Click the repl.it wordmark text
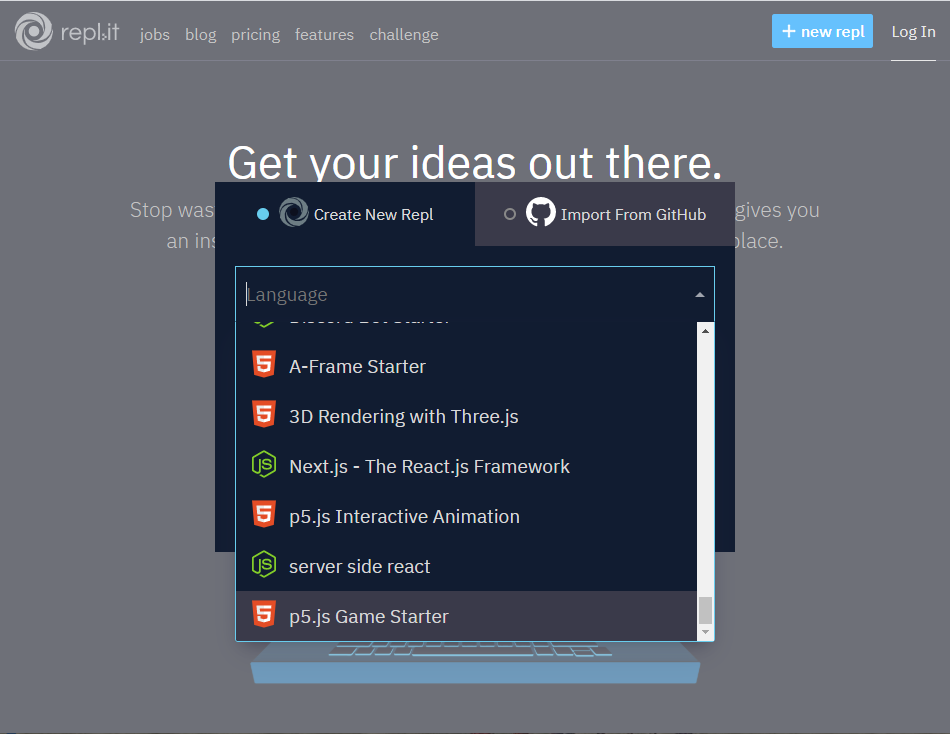 pyautogui.click(x=90, y=32)
